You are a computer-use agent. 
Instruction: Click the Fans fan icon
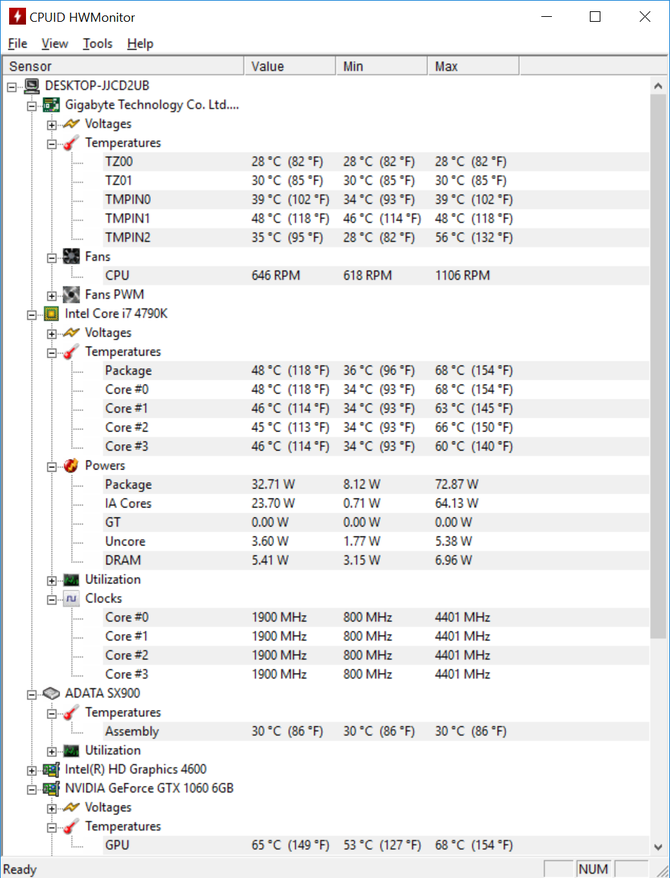pyautogui.click(x=71, y=257)
